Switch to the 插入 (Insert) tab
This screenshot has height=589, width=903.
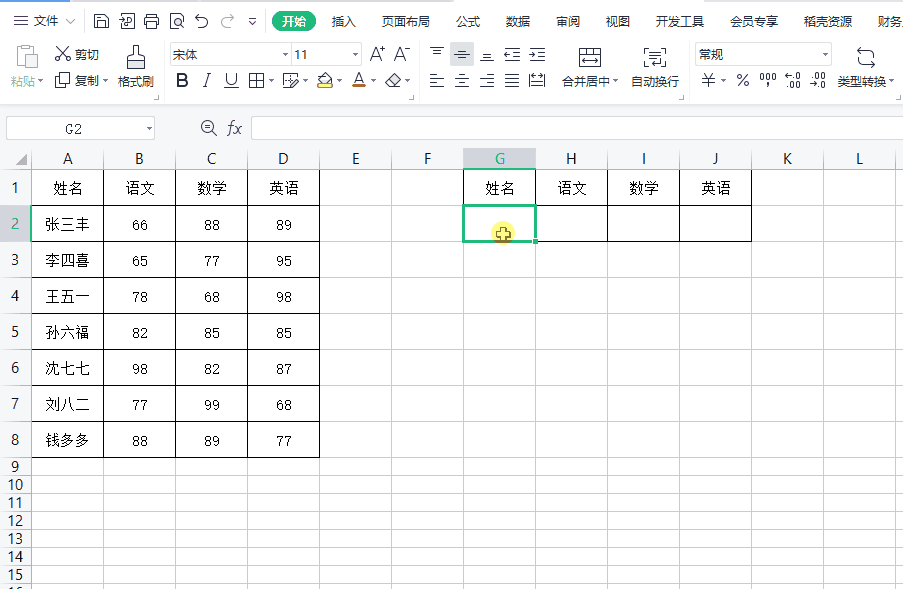click(x=343, y=21)
